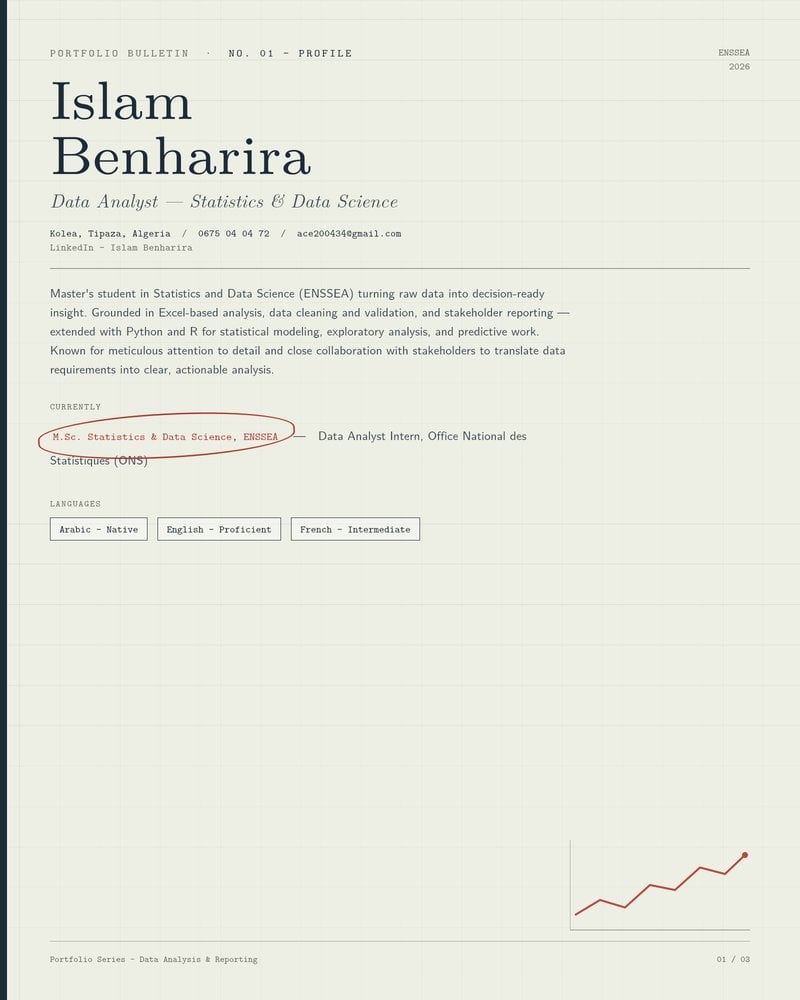Click the PORTFOLIO BULLETIN header label

coord(119,54)
